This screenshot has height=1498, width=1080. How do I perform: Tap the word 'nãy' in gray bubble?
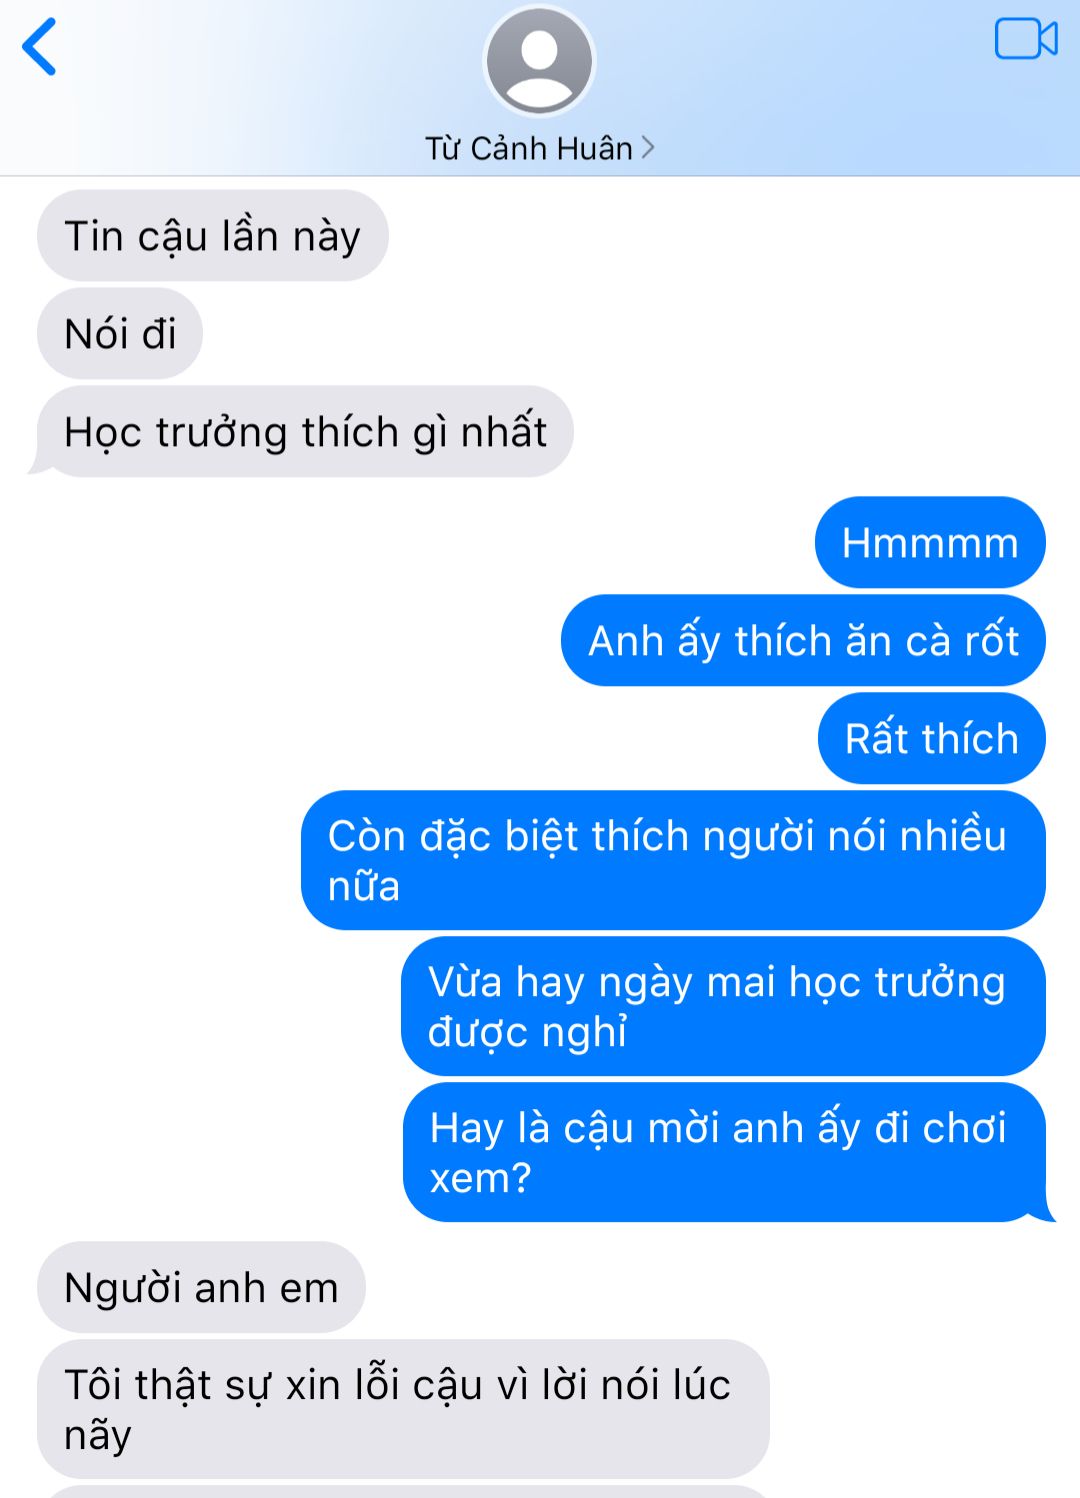(x=98, y=1435)
